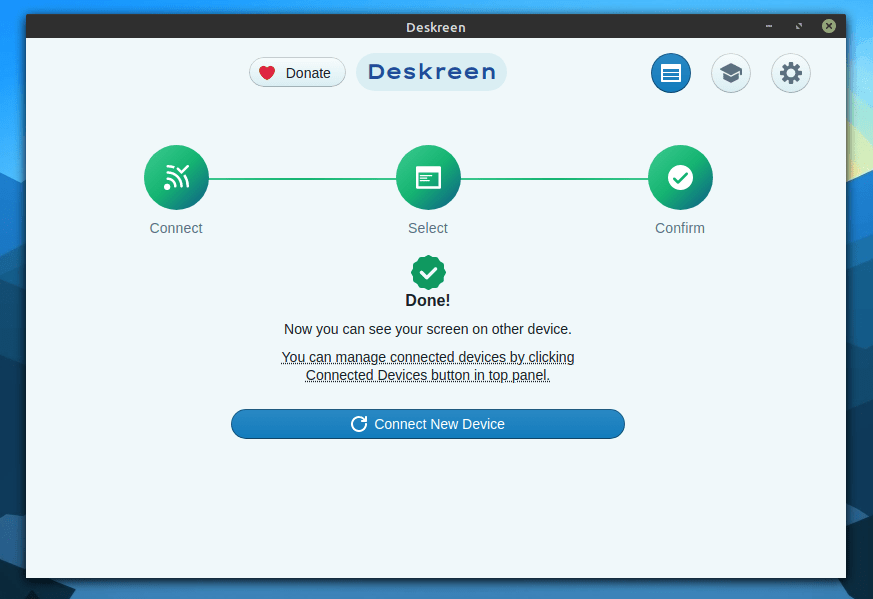The height and width of the screenshot is (599, 873).
Task: Open the tutorial graduation cap icon
Action: click(730, 73)
